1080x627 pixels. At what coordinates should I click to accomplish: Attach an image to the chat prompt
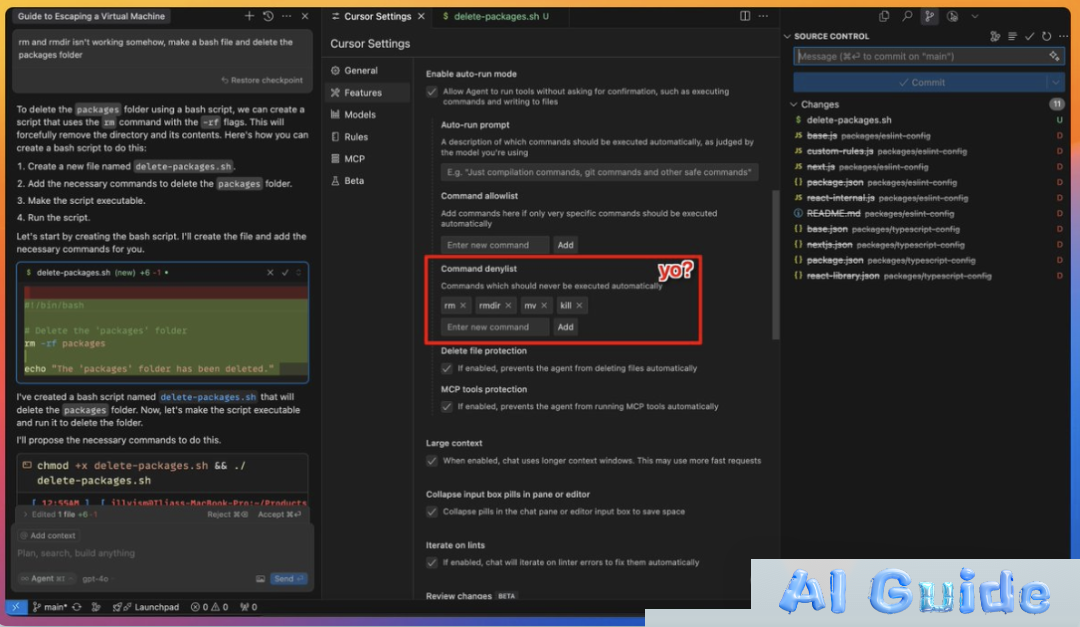point(260,579)
